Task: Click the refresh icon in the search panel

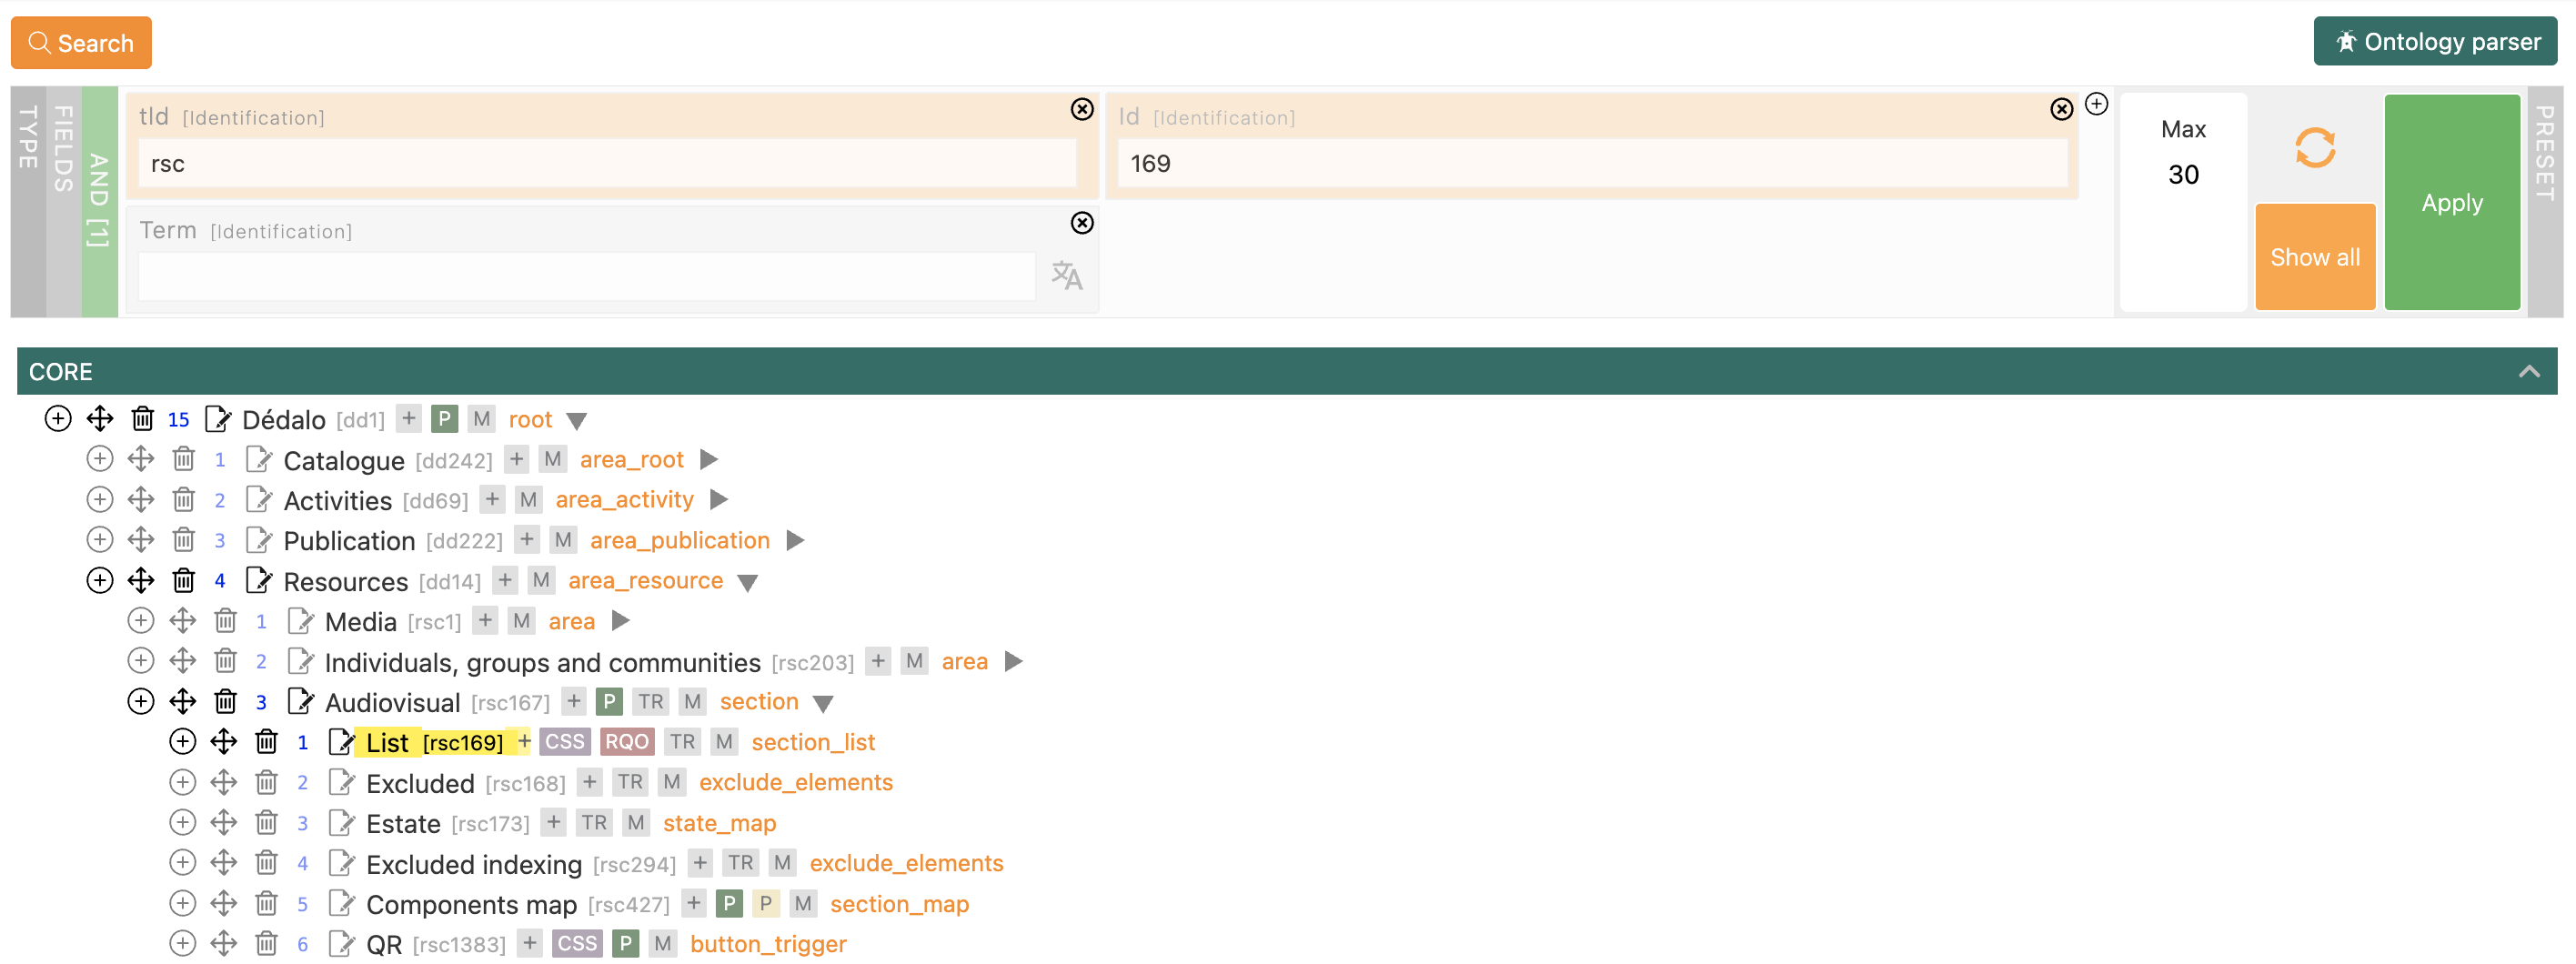Action: click(2315, 146)
